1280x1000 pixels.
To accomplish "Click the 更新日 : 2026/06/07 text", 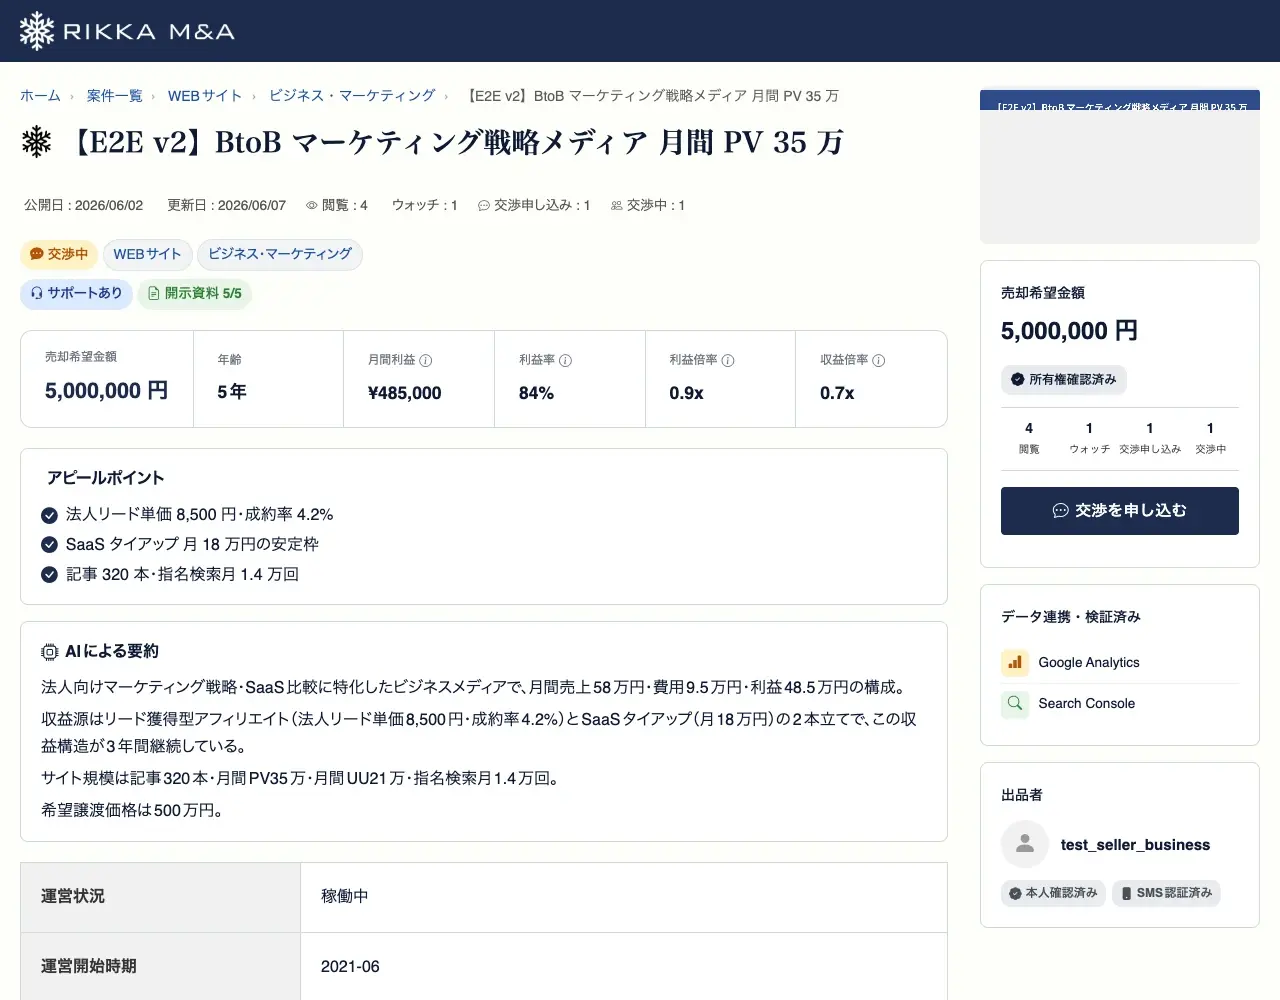I will tap(227, 205).
